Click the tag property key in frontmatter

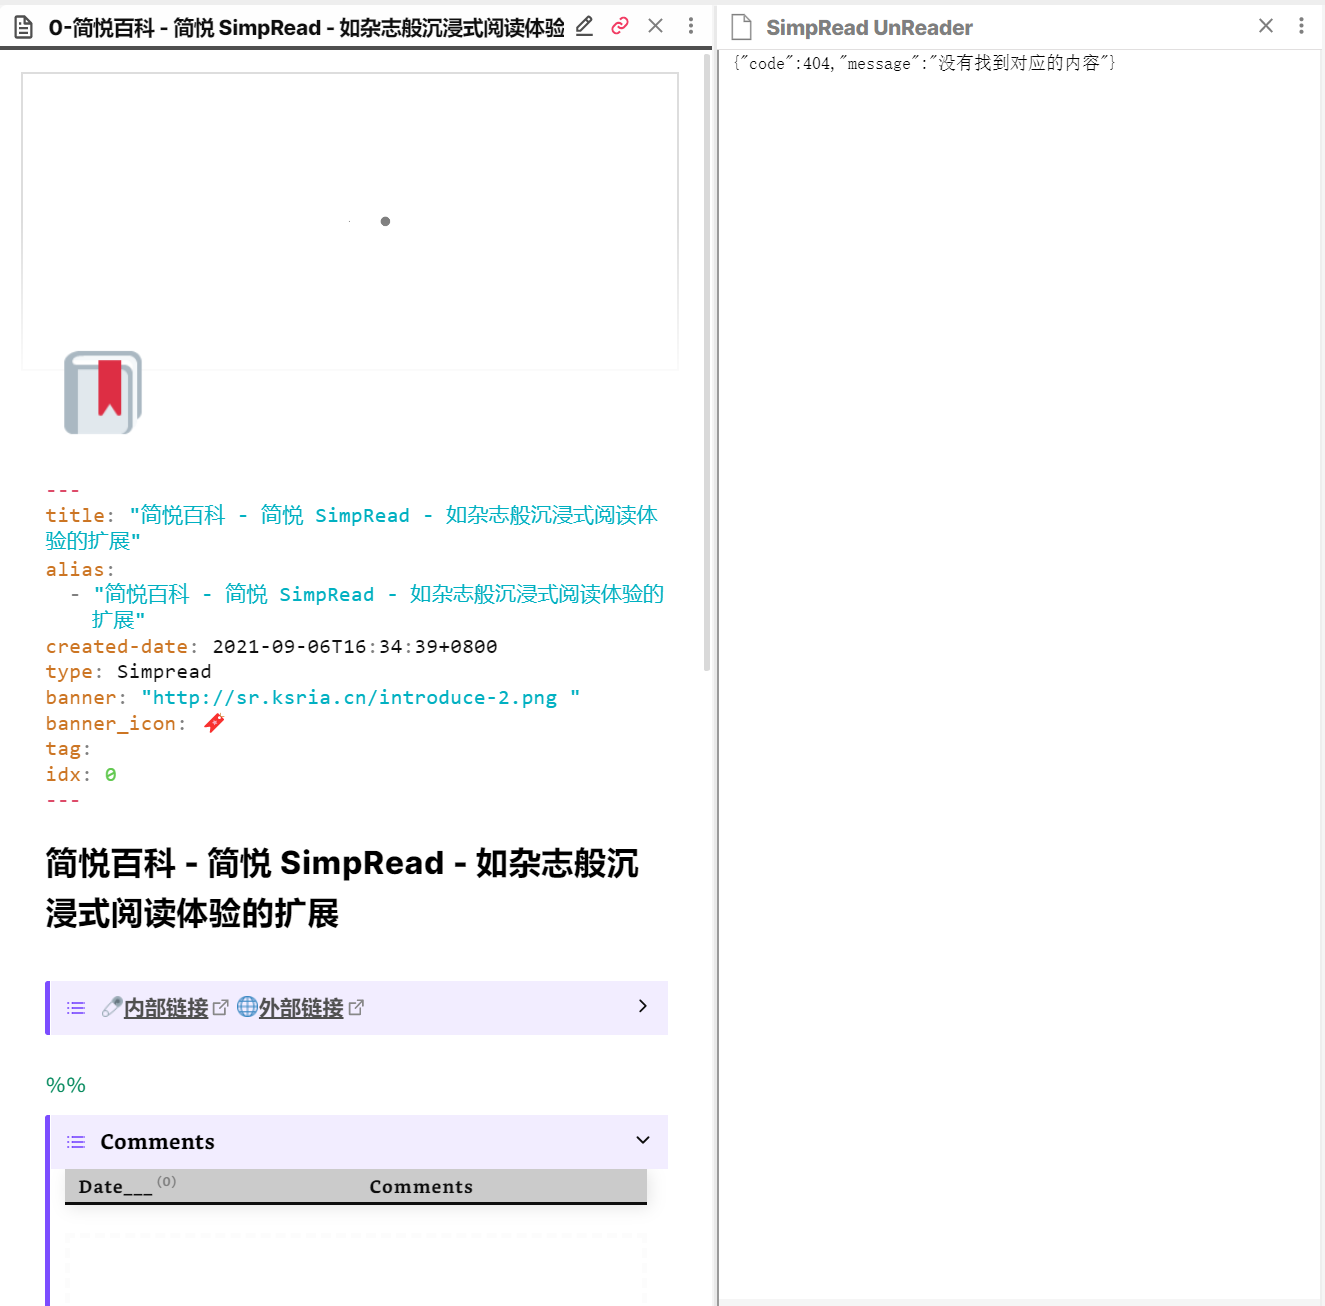pos(63,749)
